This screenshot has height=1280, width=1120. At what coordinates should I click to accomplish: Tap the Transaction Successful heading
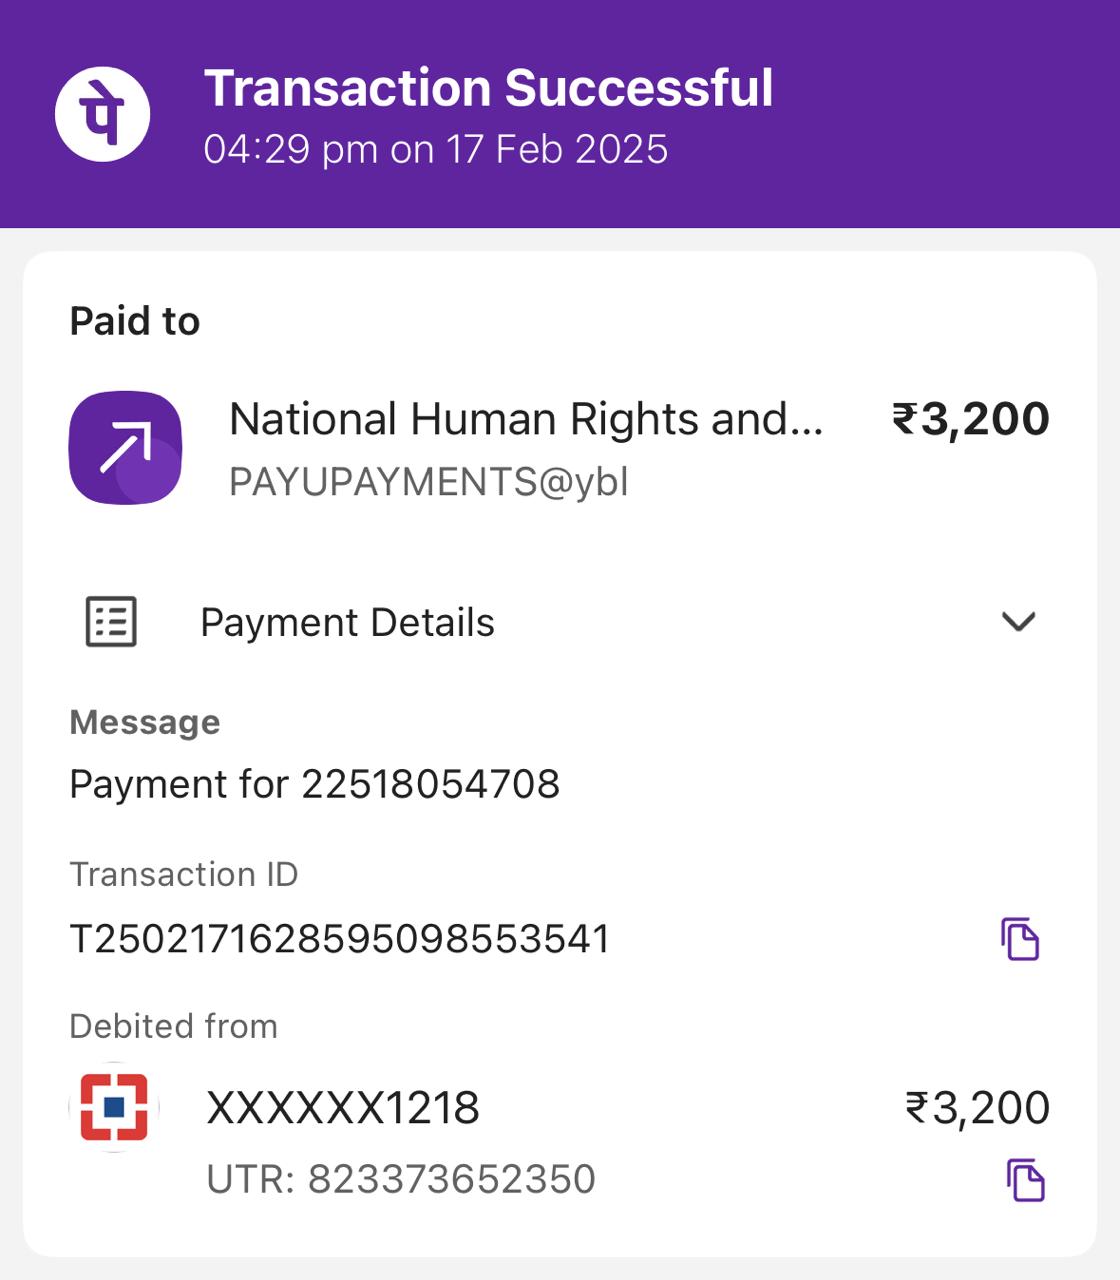[x=488, y=88]
